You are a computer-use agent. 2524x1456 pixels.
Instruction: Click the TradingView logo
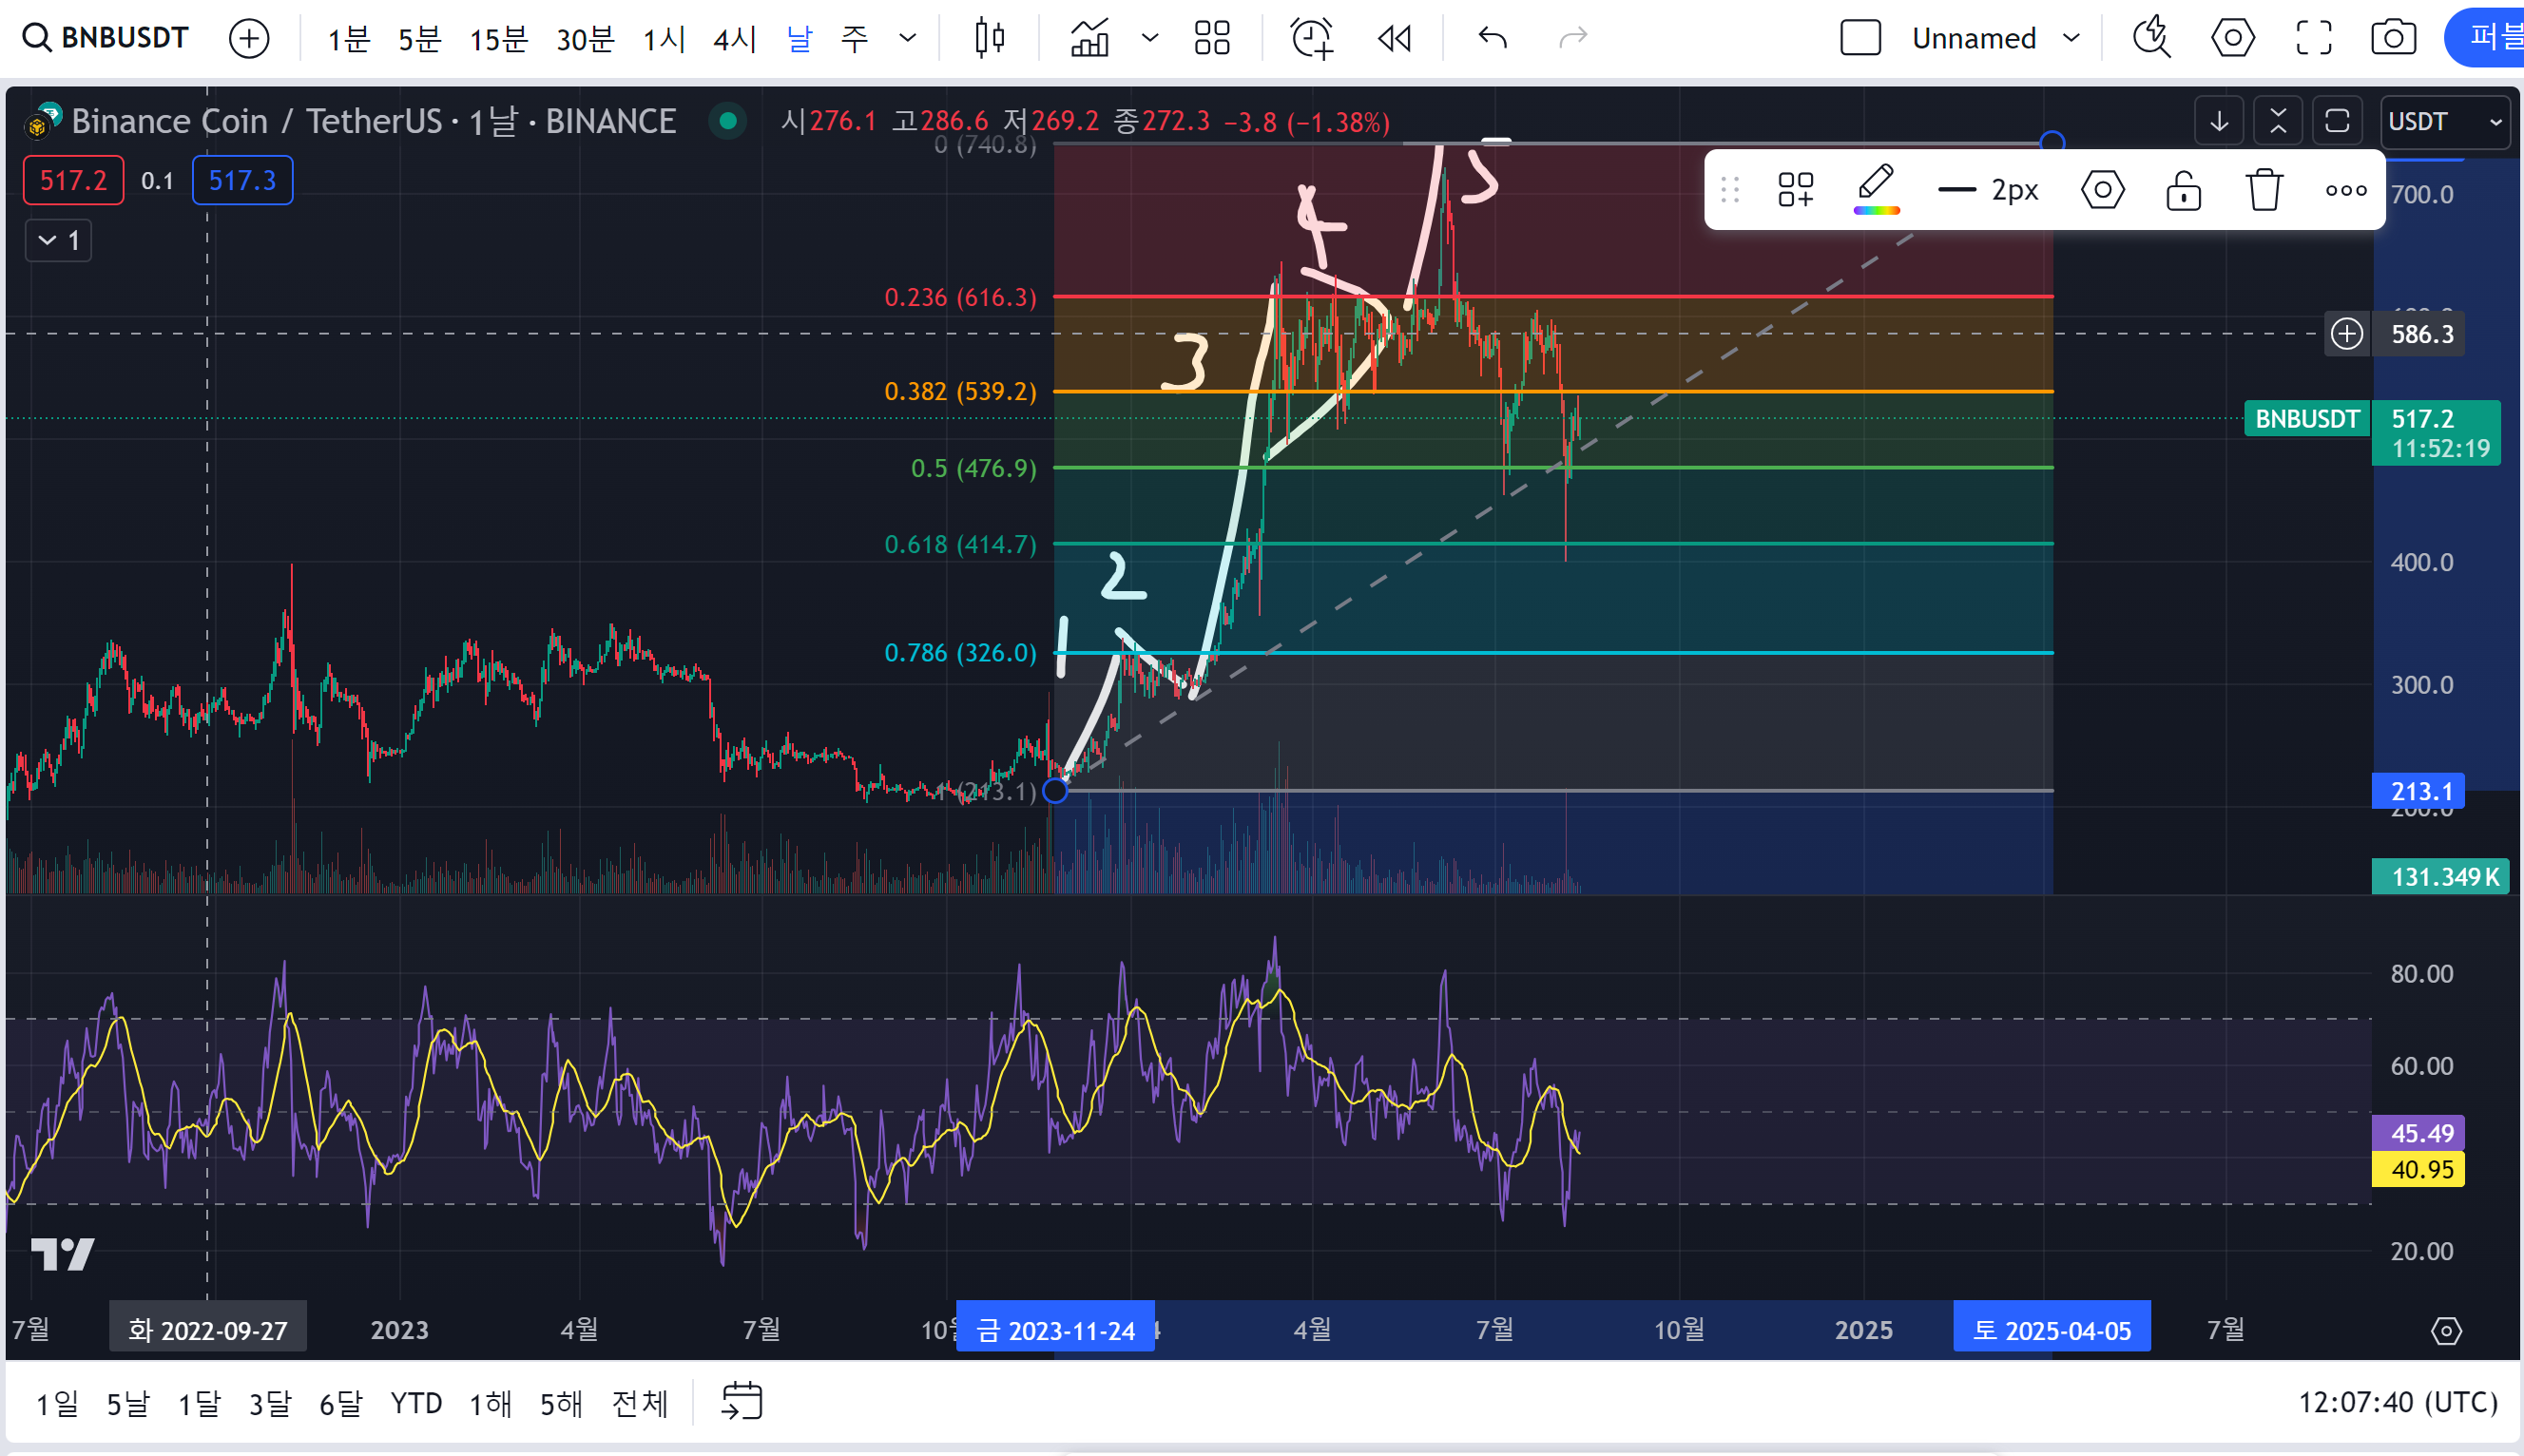pyautogui.click(x=62, y=1253)
